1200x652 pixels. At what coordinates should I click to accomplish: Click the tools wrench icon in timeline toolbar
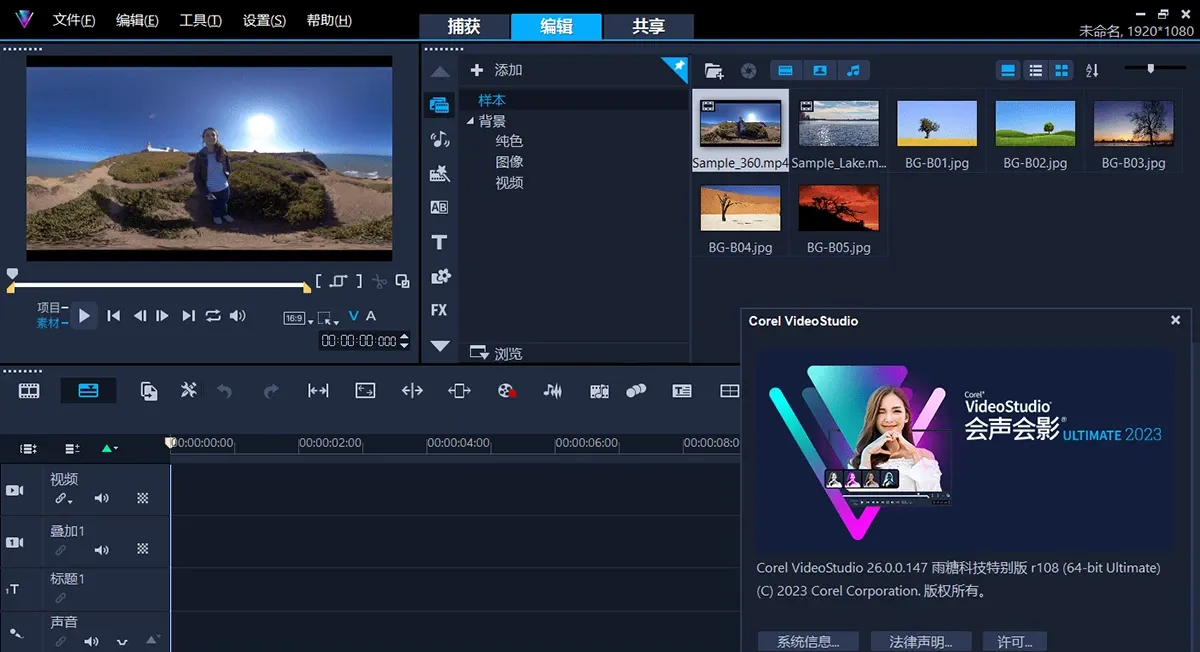(x=188, y=391)
